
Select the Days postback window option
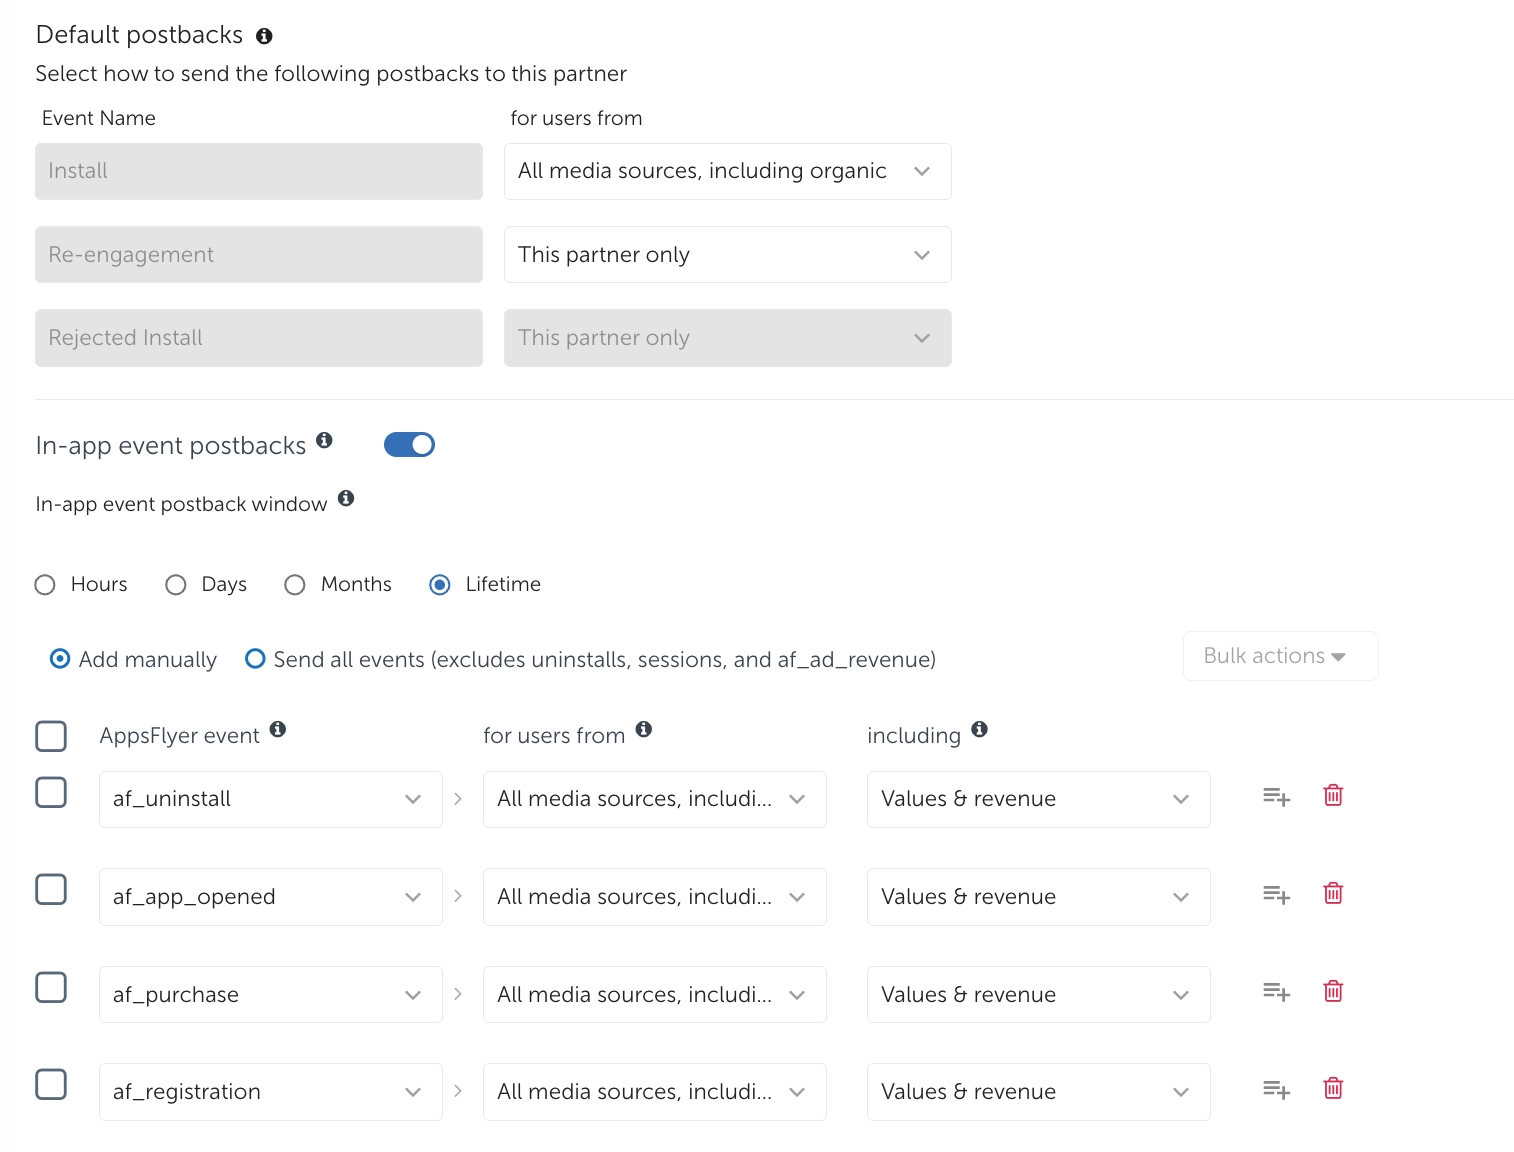[x=176, y=585]
